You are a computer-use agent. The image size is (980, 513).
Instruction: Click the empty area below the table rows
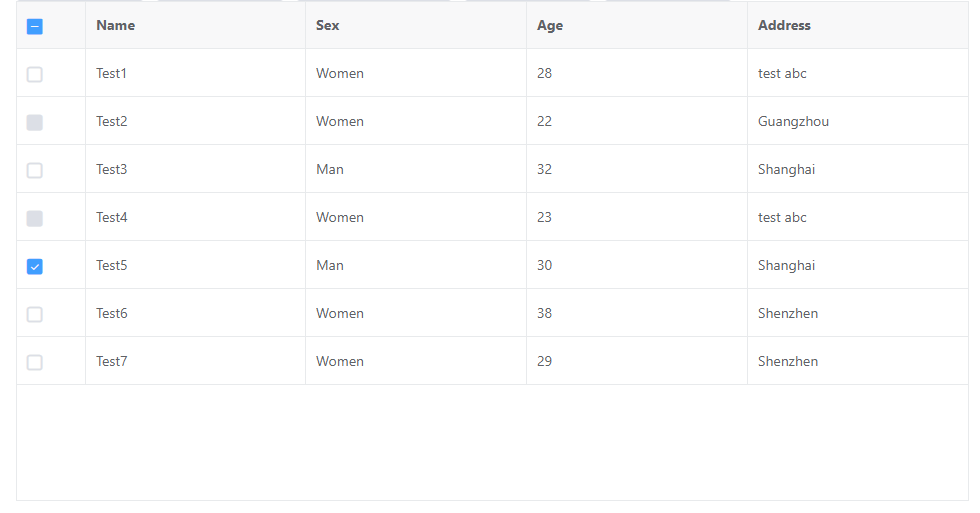[x=490, y=442]
